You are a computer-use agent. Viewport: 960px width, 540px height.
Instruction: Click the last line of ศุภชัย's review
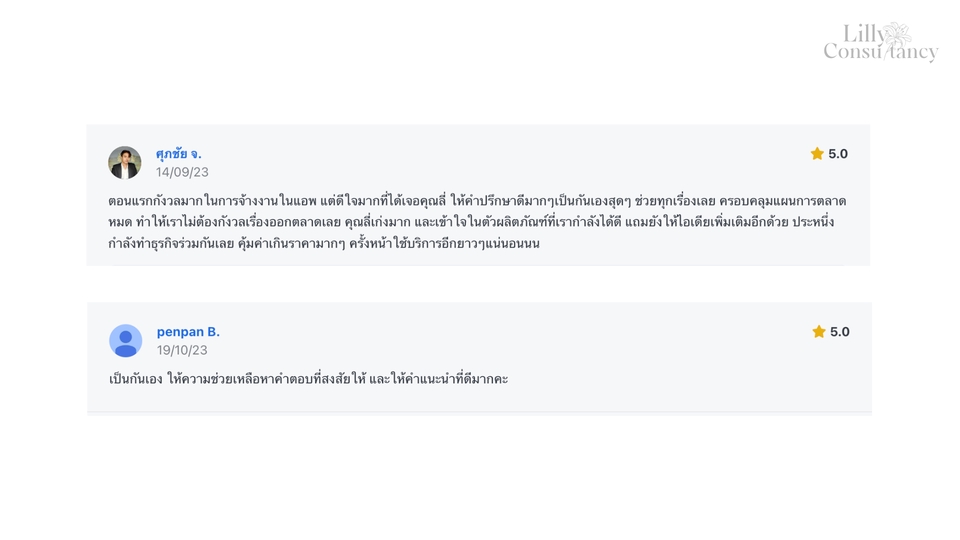pyautogui.click(x=324, y=243)
